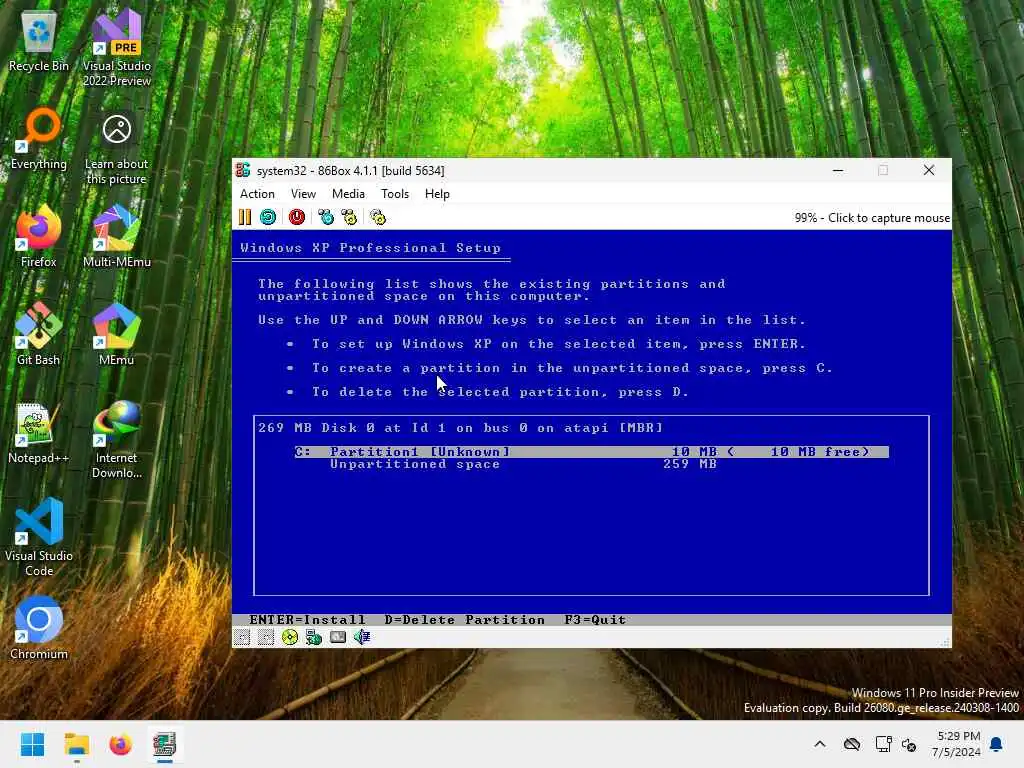Click the sound speaker status bar icon

click(x=362, y=637)
